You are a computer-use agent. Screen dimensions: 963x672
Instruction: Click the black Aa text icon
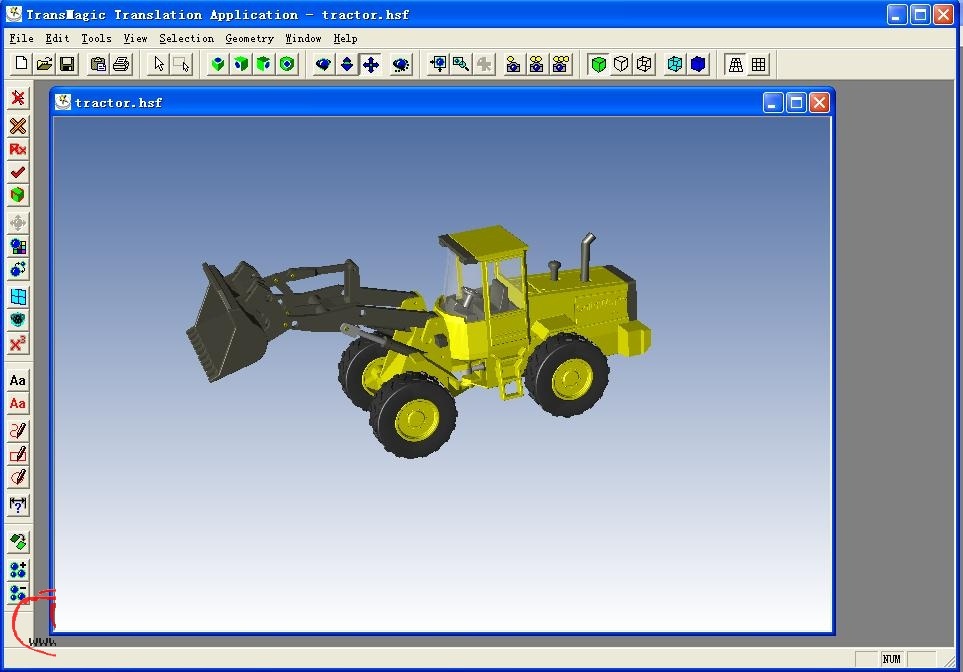pos(18,380)
